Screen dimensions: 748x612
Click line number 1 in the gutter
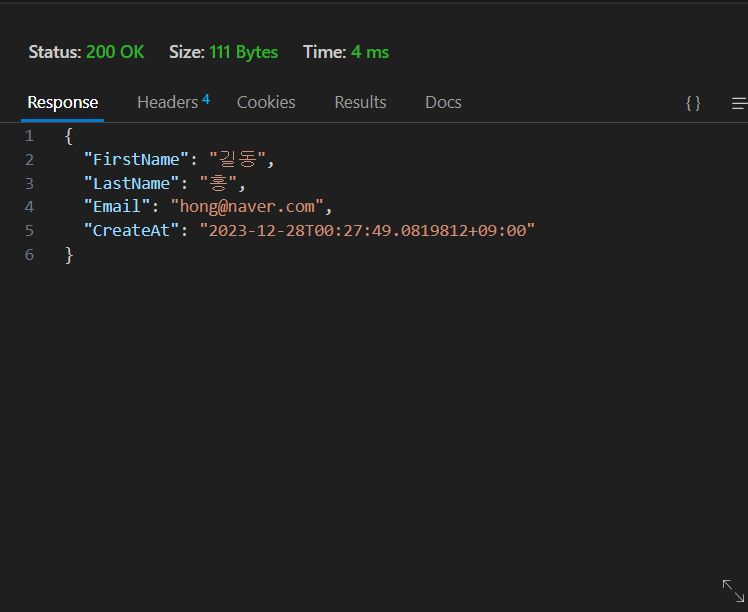click(x=29, y=136)
